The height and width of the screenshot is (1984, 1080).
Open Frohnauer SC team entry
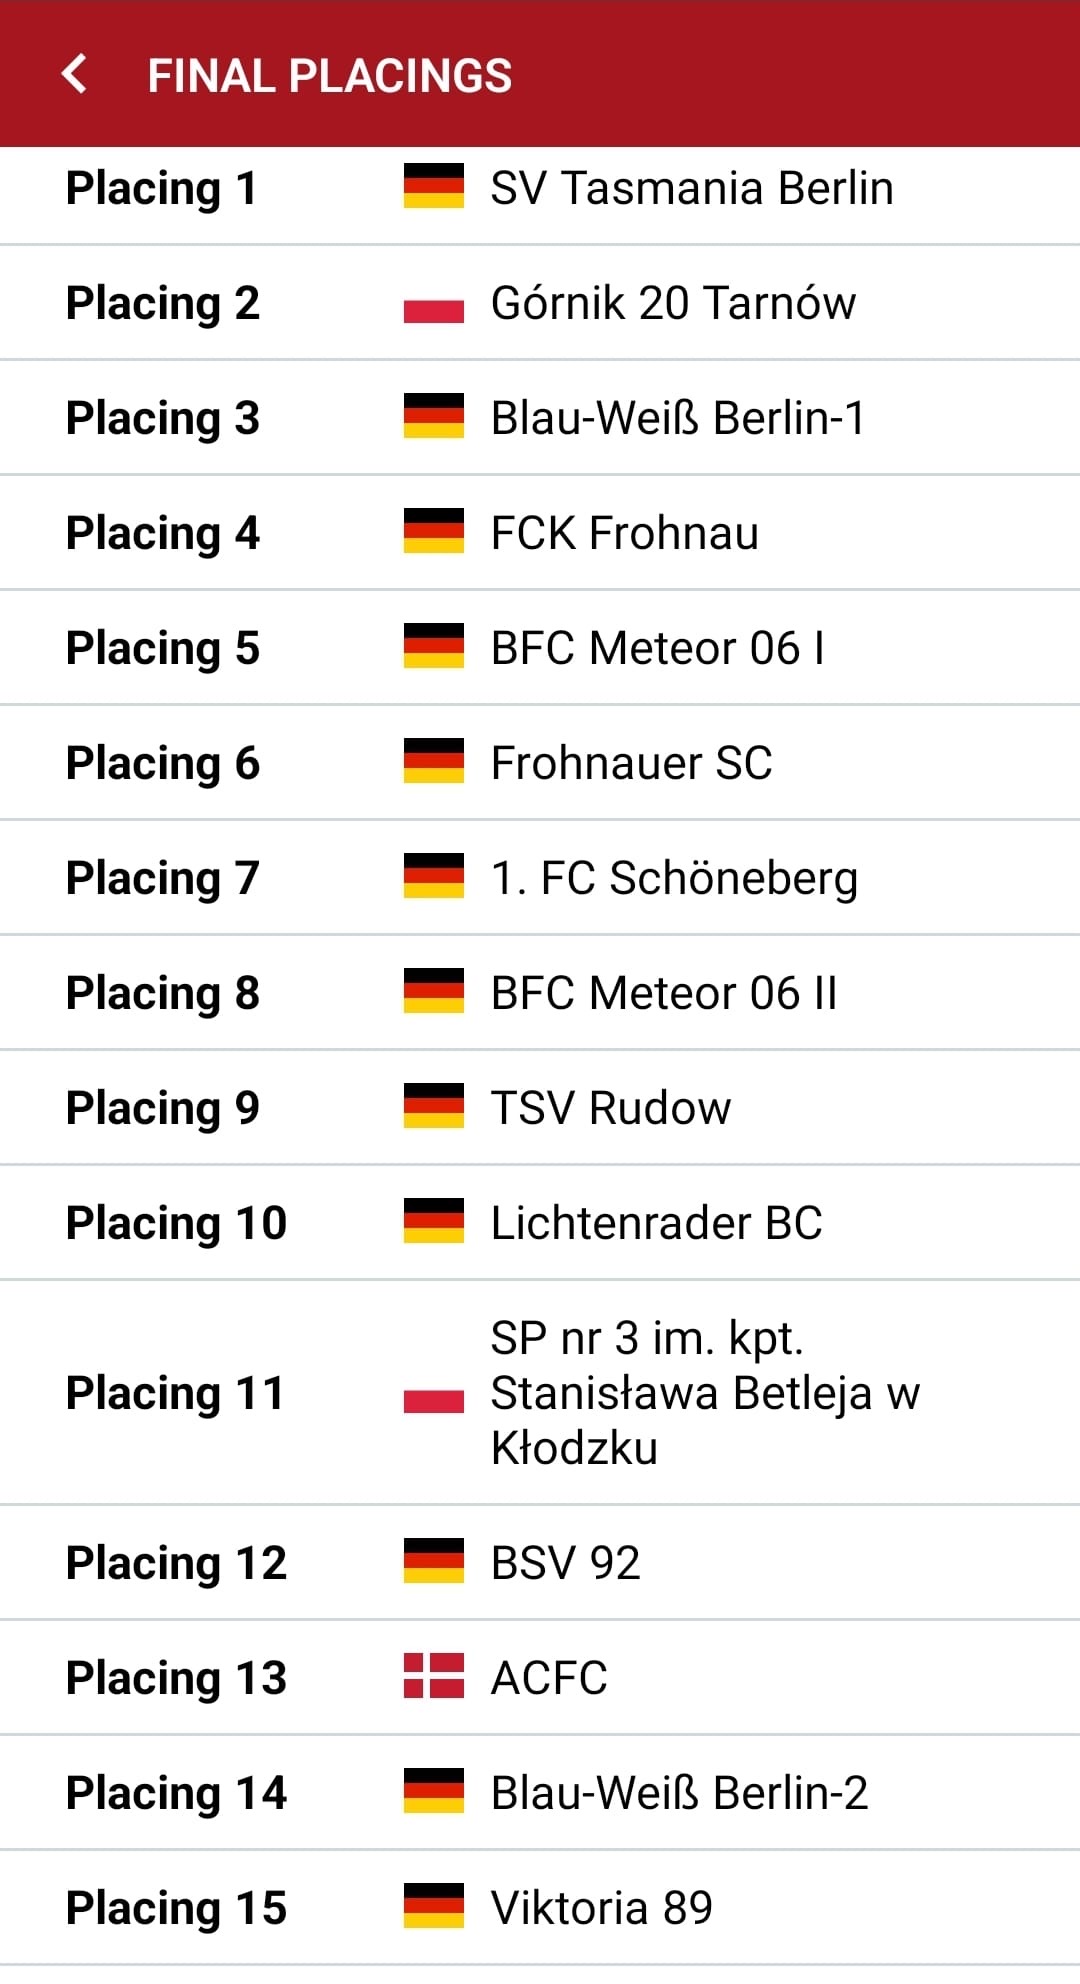(631, 763)
